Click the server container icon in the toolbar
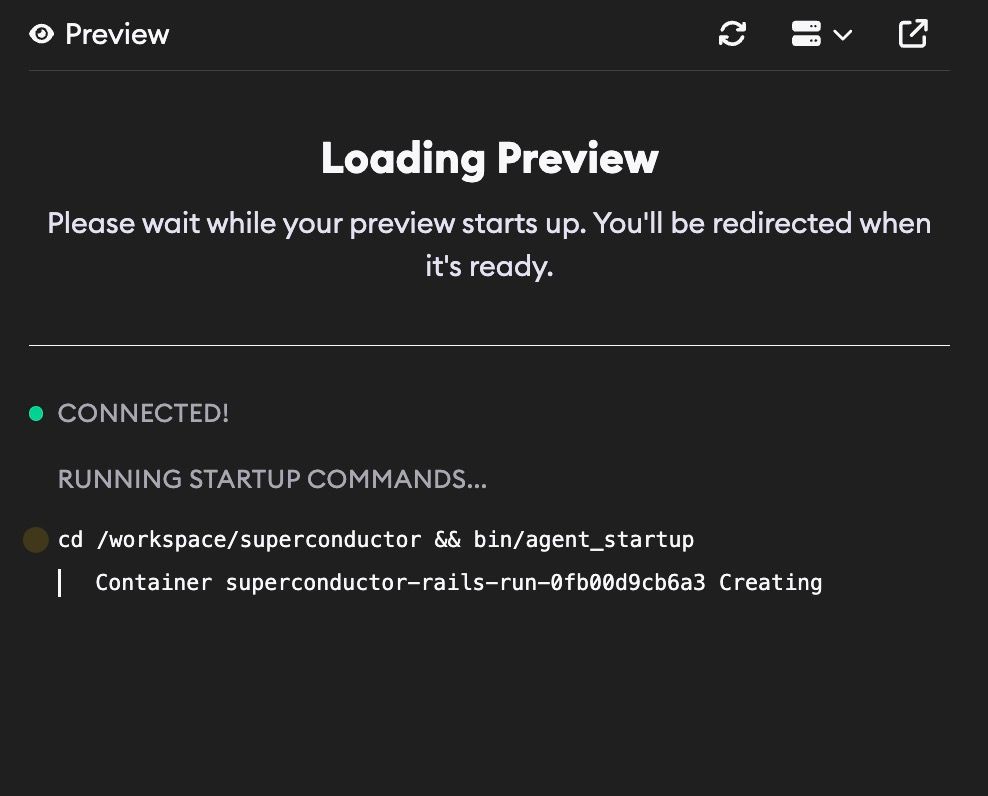988x796 pixels. coord(806,33)
